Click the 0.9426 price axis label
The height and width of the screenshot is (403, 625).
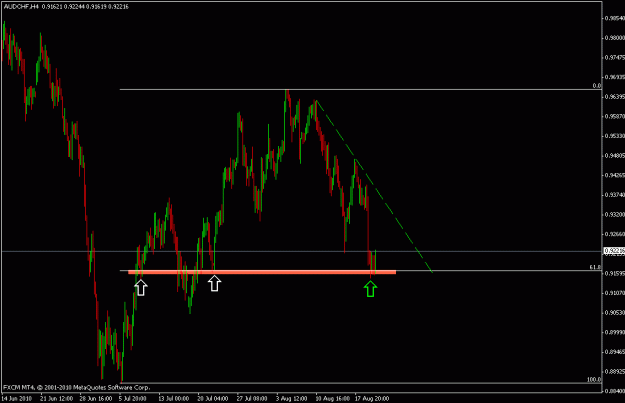tap(615, 175)
